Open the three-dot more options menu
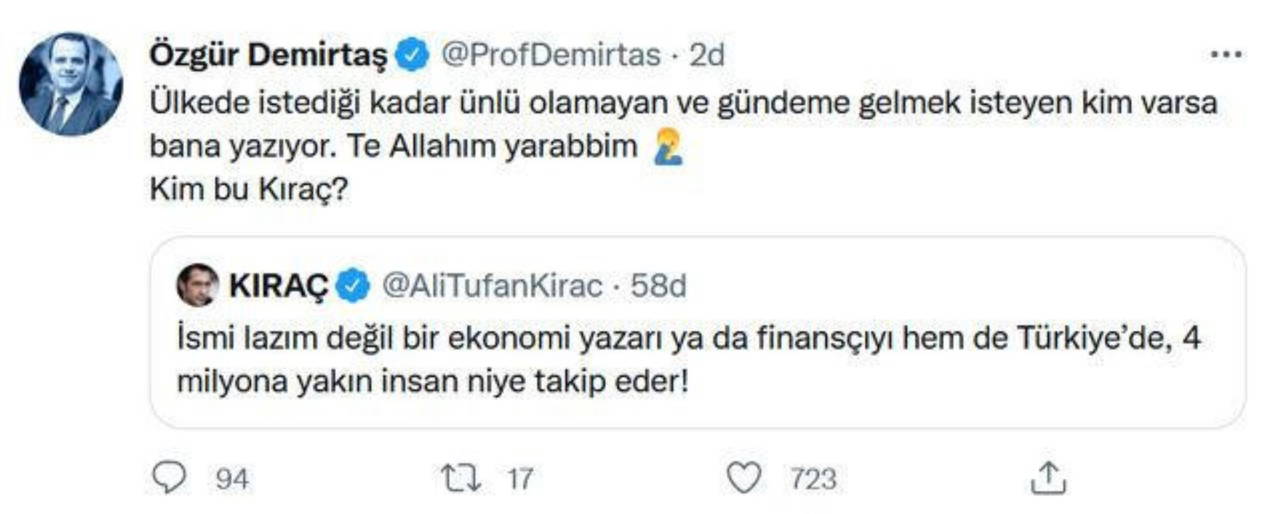 [x=1226, y=55]
